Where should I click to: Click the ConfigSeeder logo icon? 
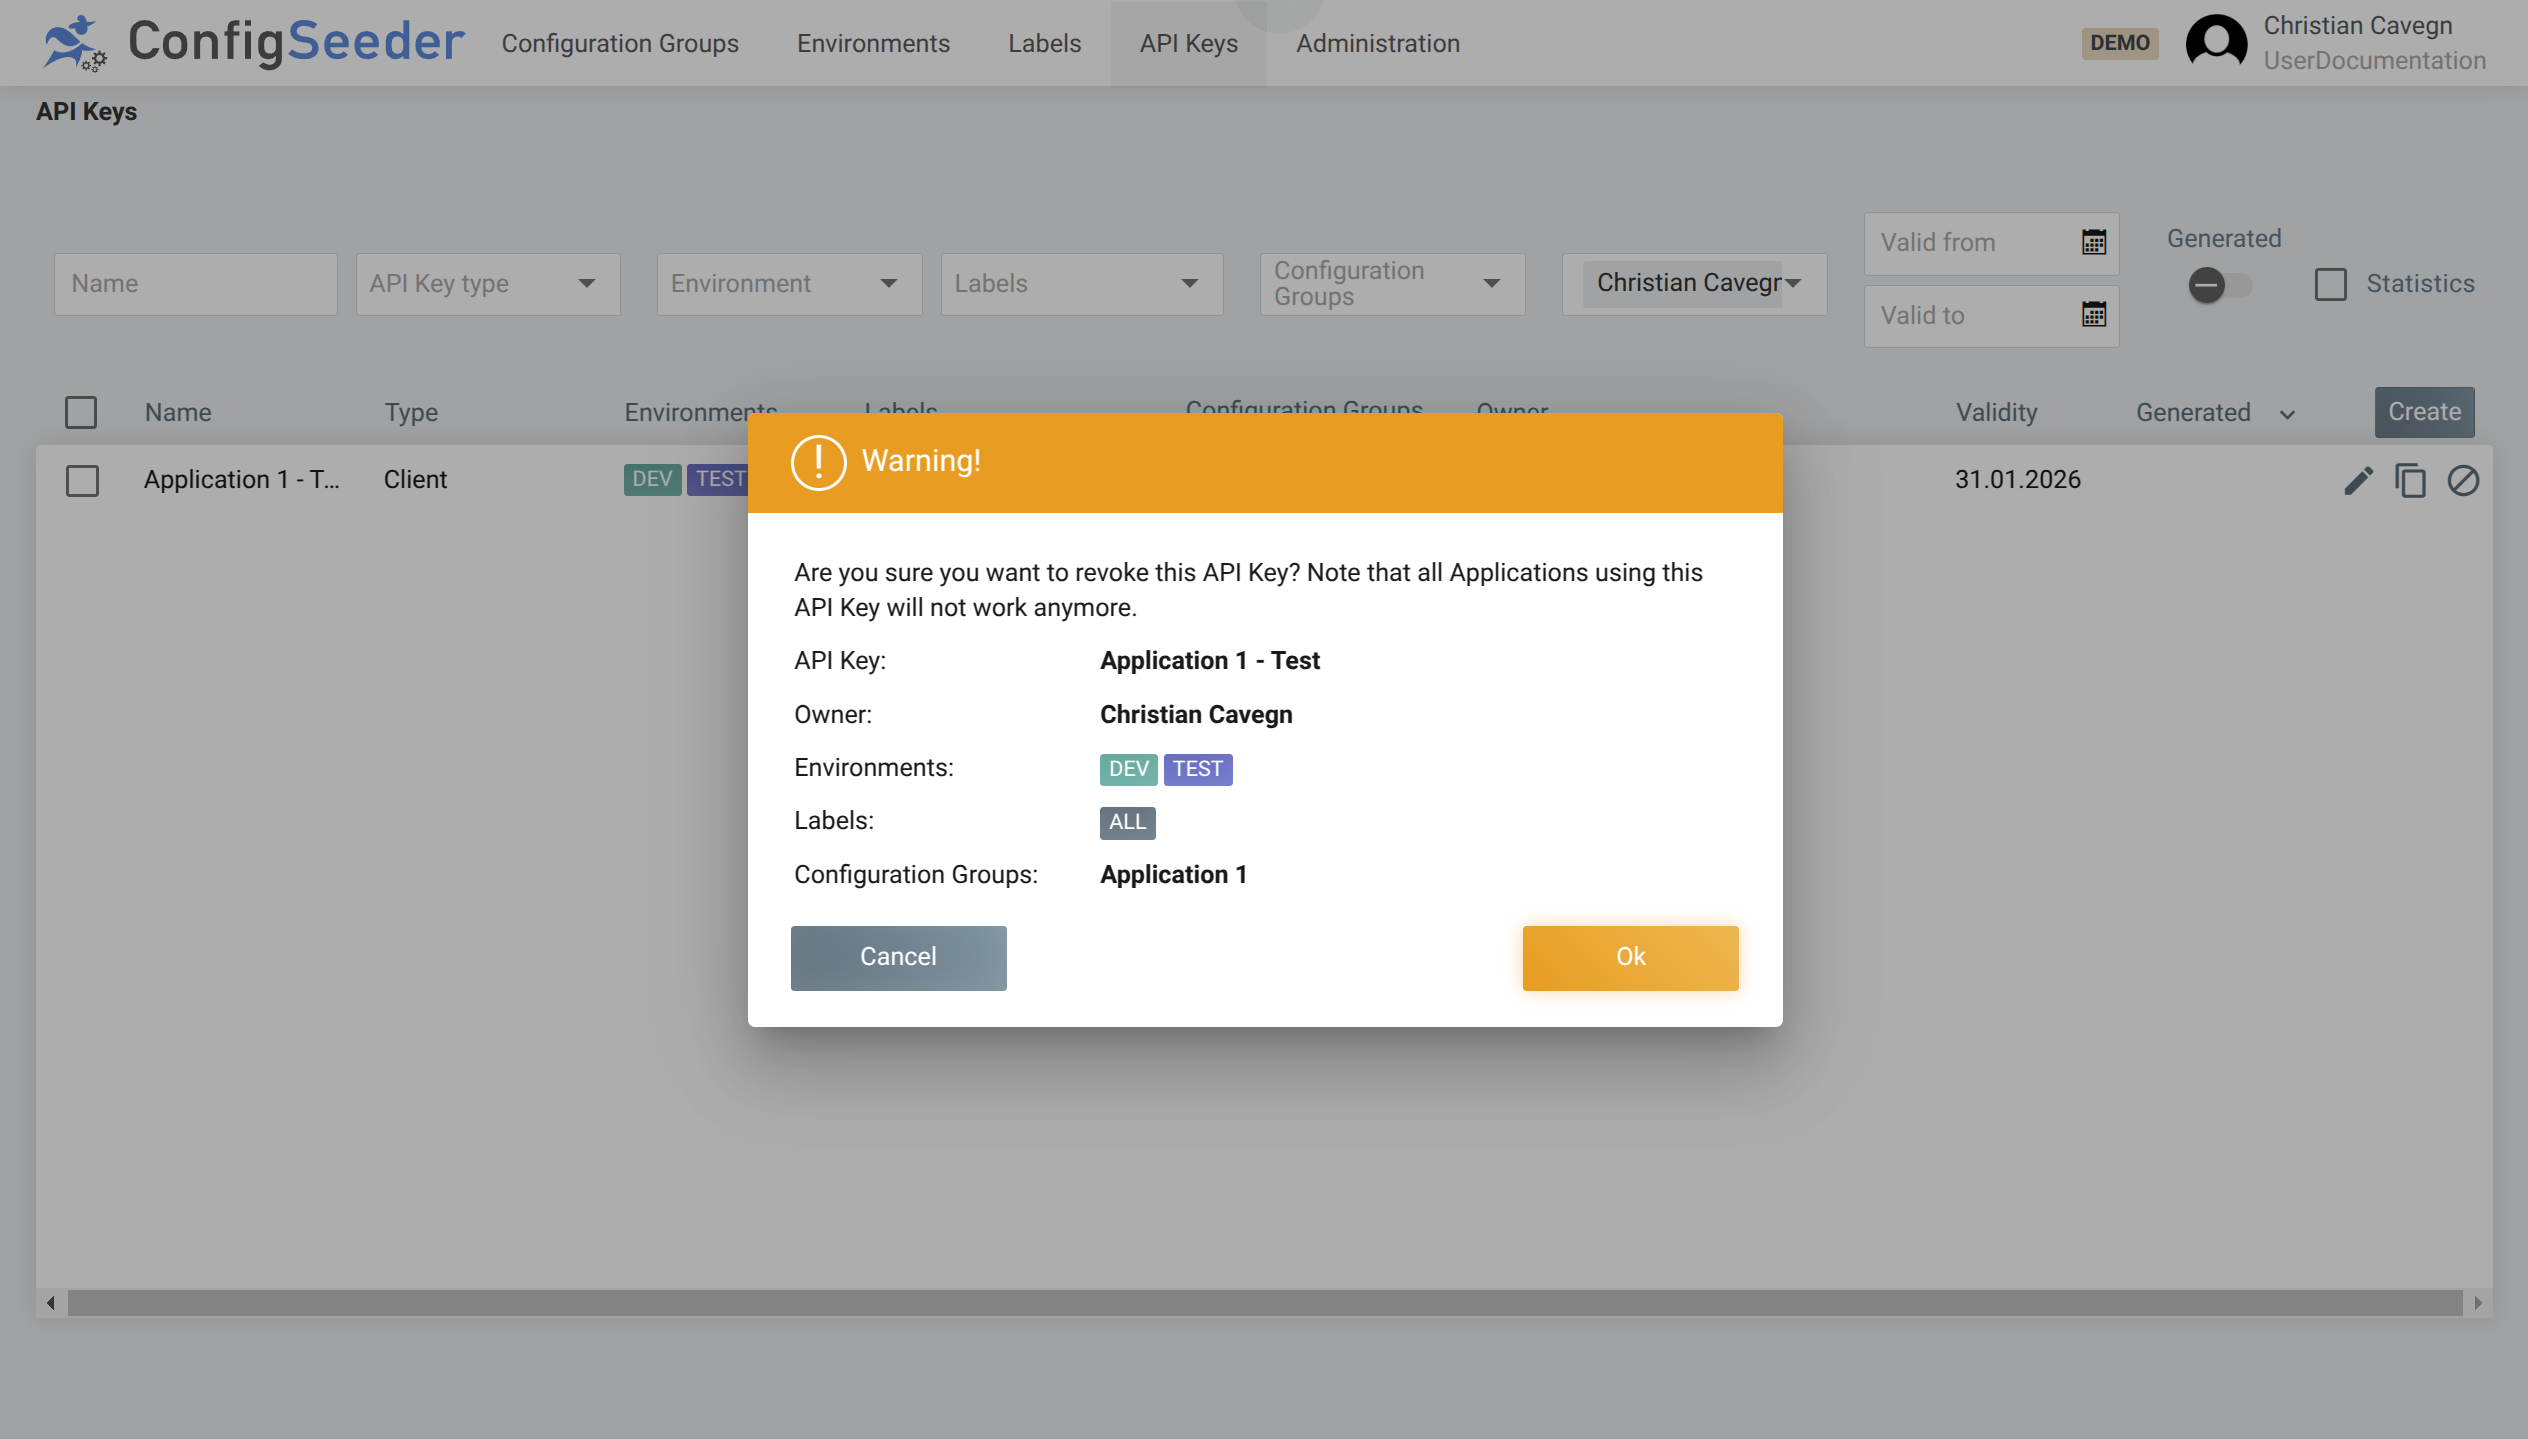(x=74, y=43)
